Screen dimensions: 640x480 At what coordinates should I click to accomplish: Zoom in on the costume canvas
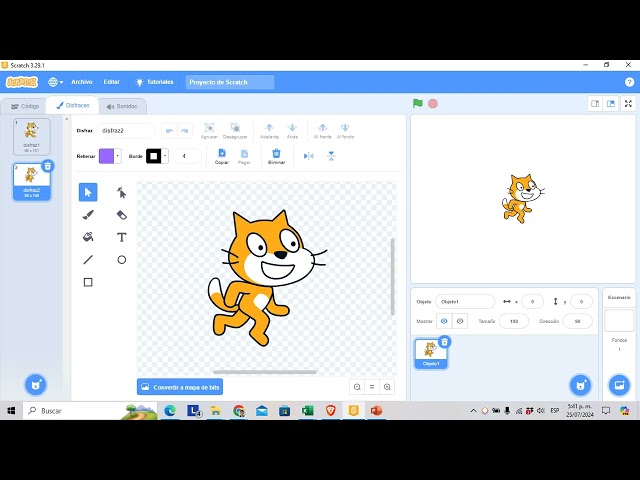387,387
